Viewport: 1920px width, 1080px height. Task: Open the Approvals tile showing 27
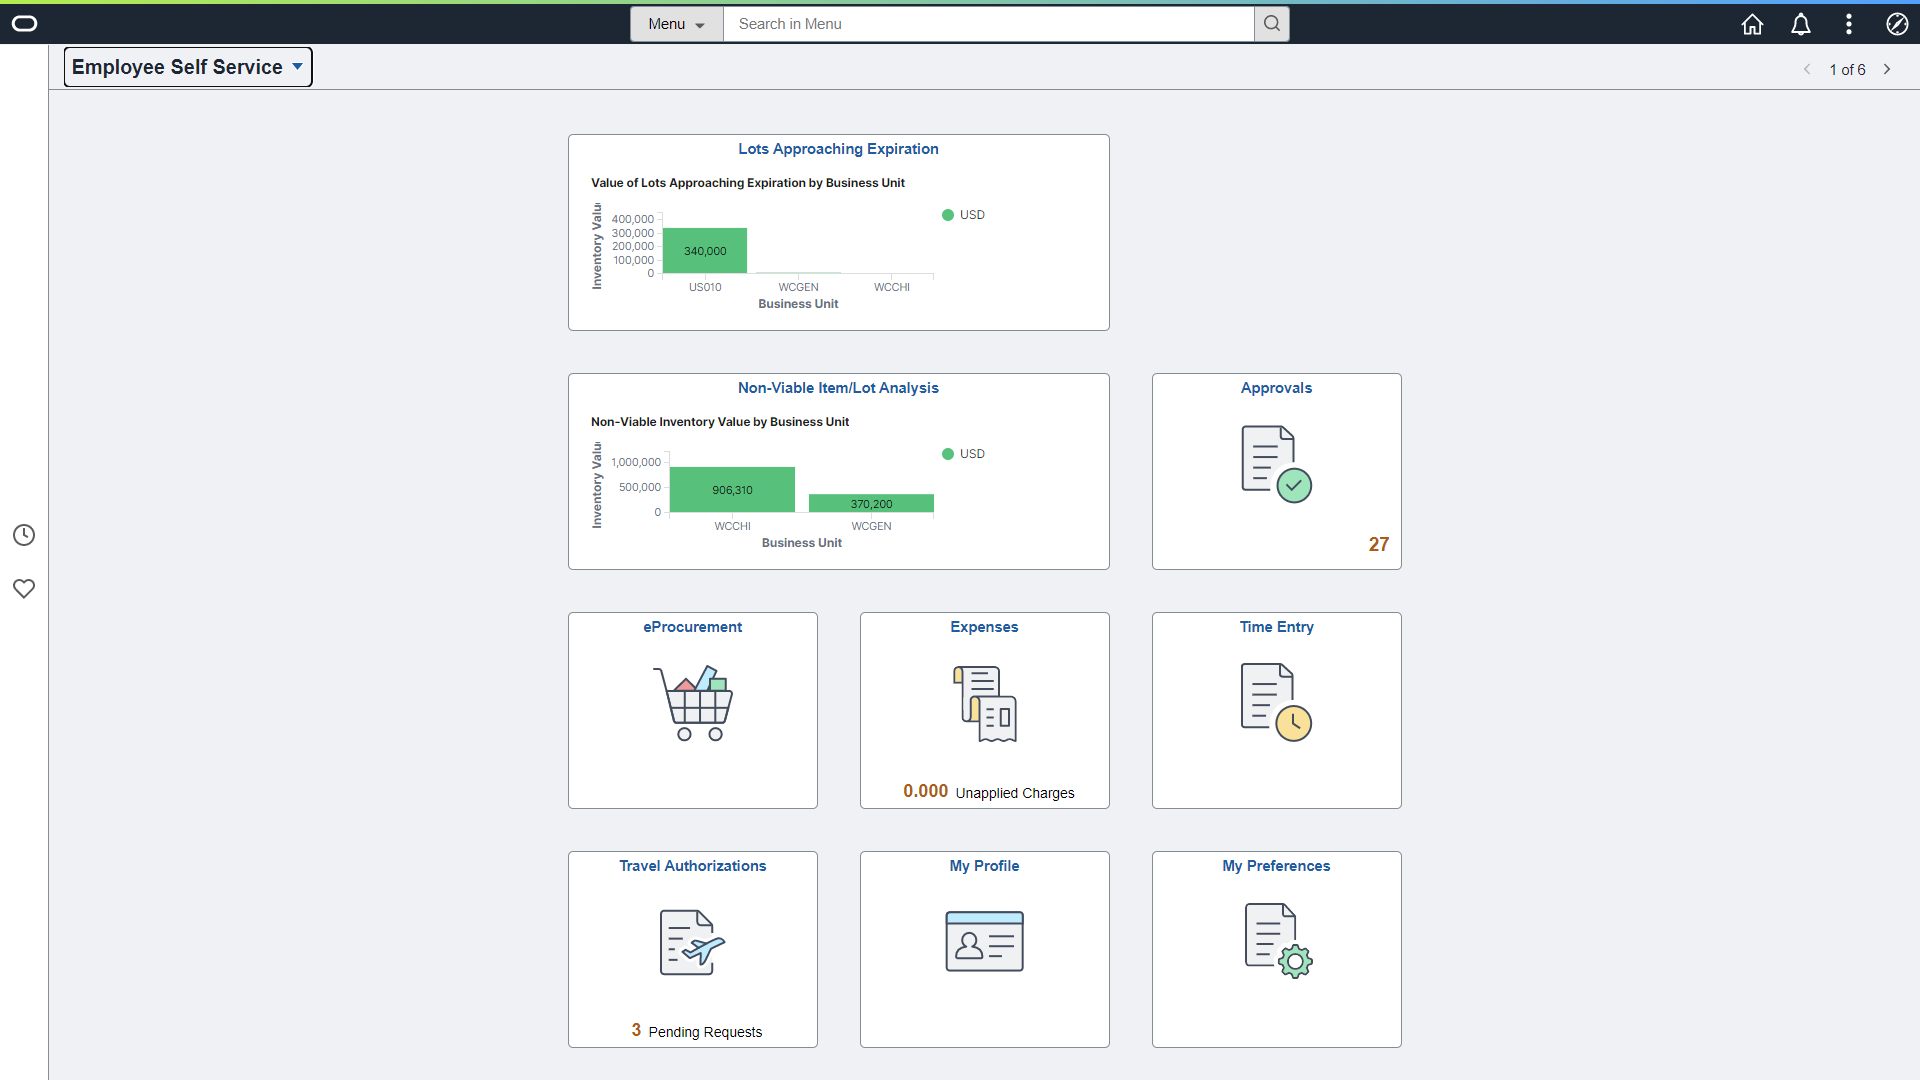click(1276, 471)
